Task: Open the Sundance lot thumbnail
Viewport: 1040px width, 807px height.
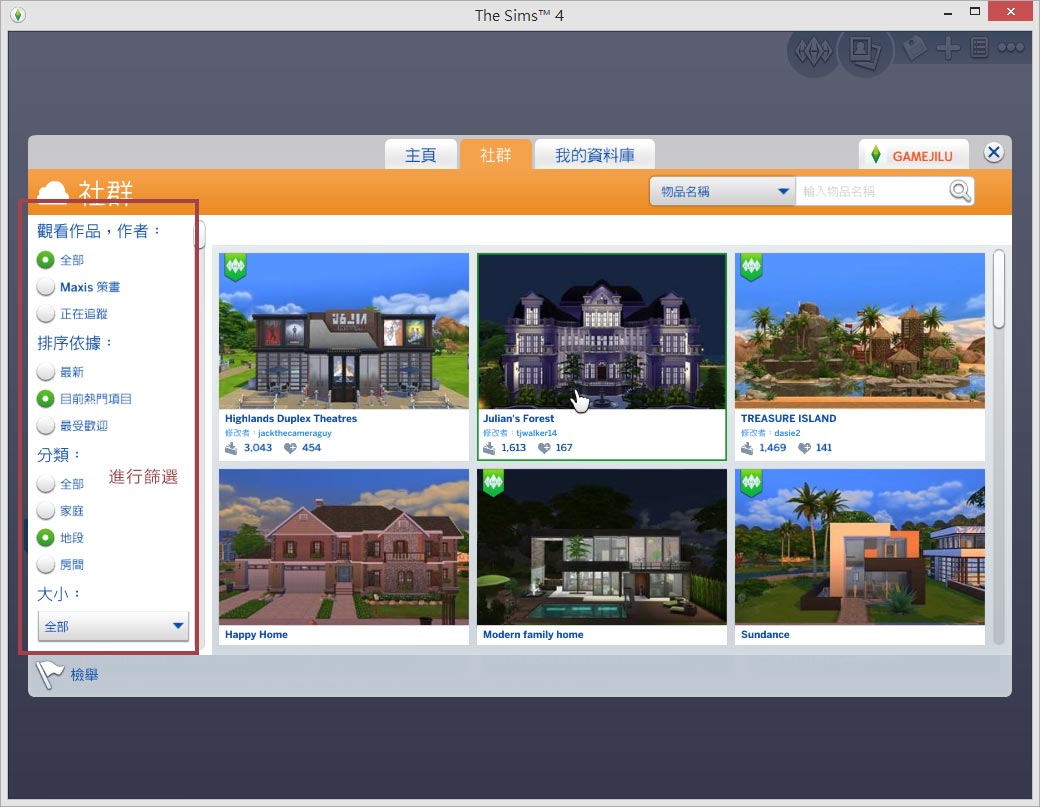Action: tap(860, 547)
